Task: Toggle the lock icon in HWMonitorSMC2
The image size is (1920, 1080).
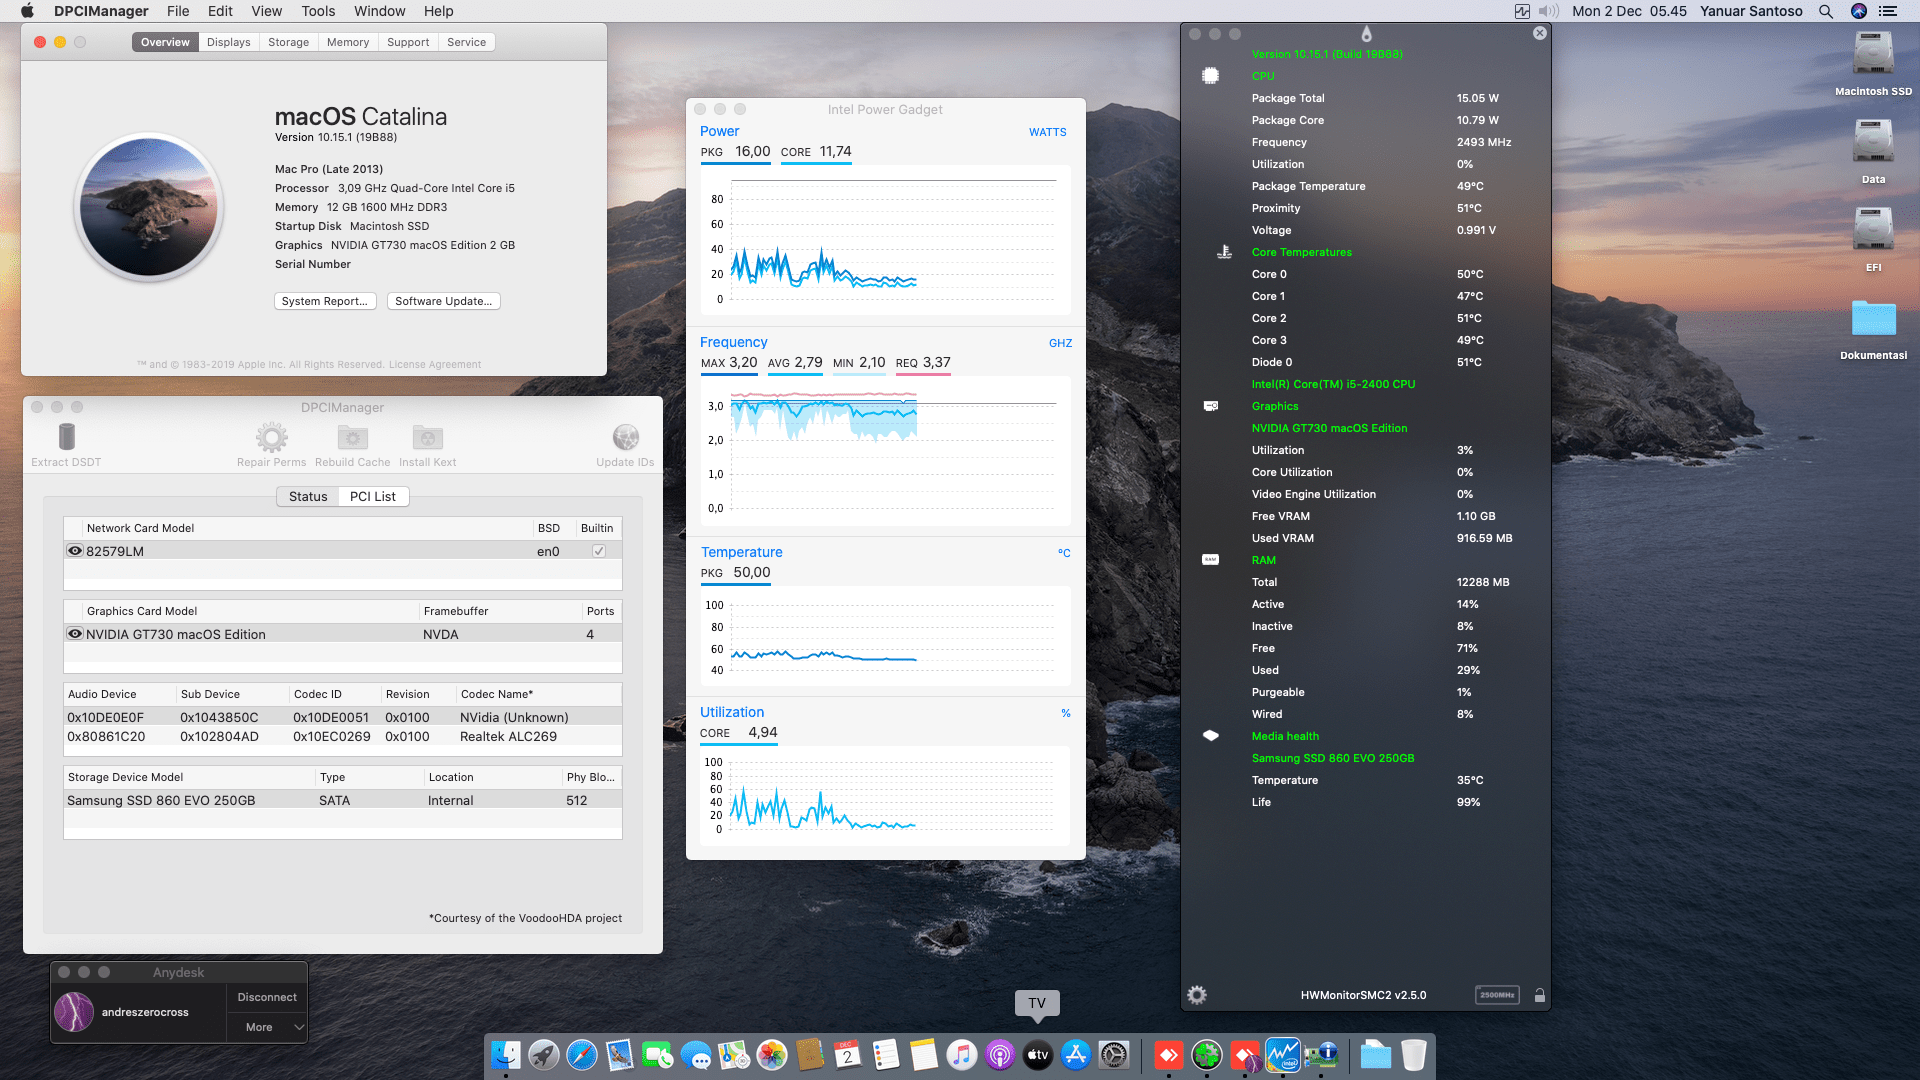Action: 1540,995
